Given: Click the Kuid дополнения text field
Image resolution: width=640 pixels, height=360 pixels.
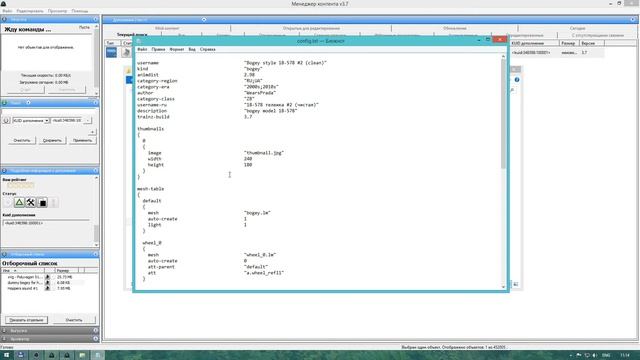Looking at the screenshot, I should [46, 223].
